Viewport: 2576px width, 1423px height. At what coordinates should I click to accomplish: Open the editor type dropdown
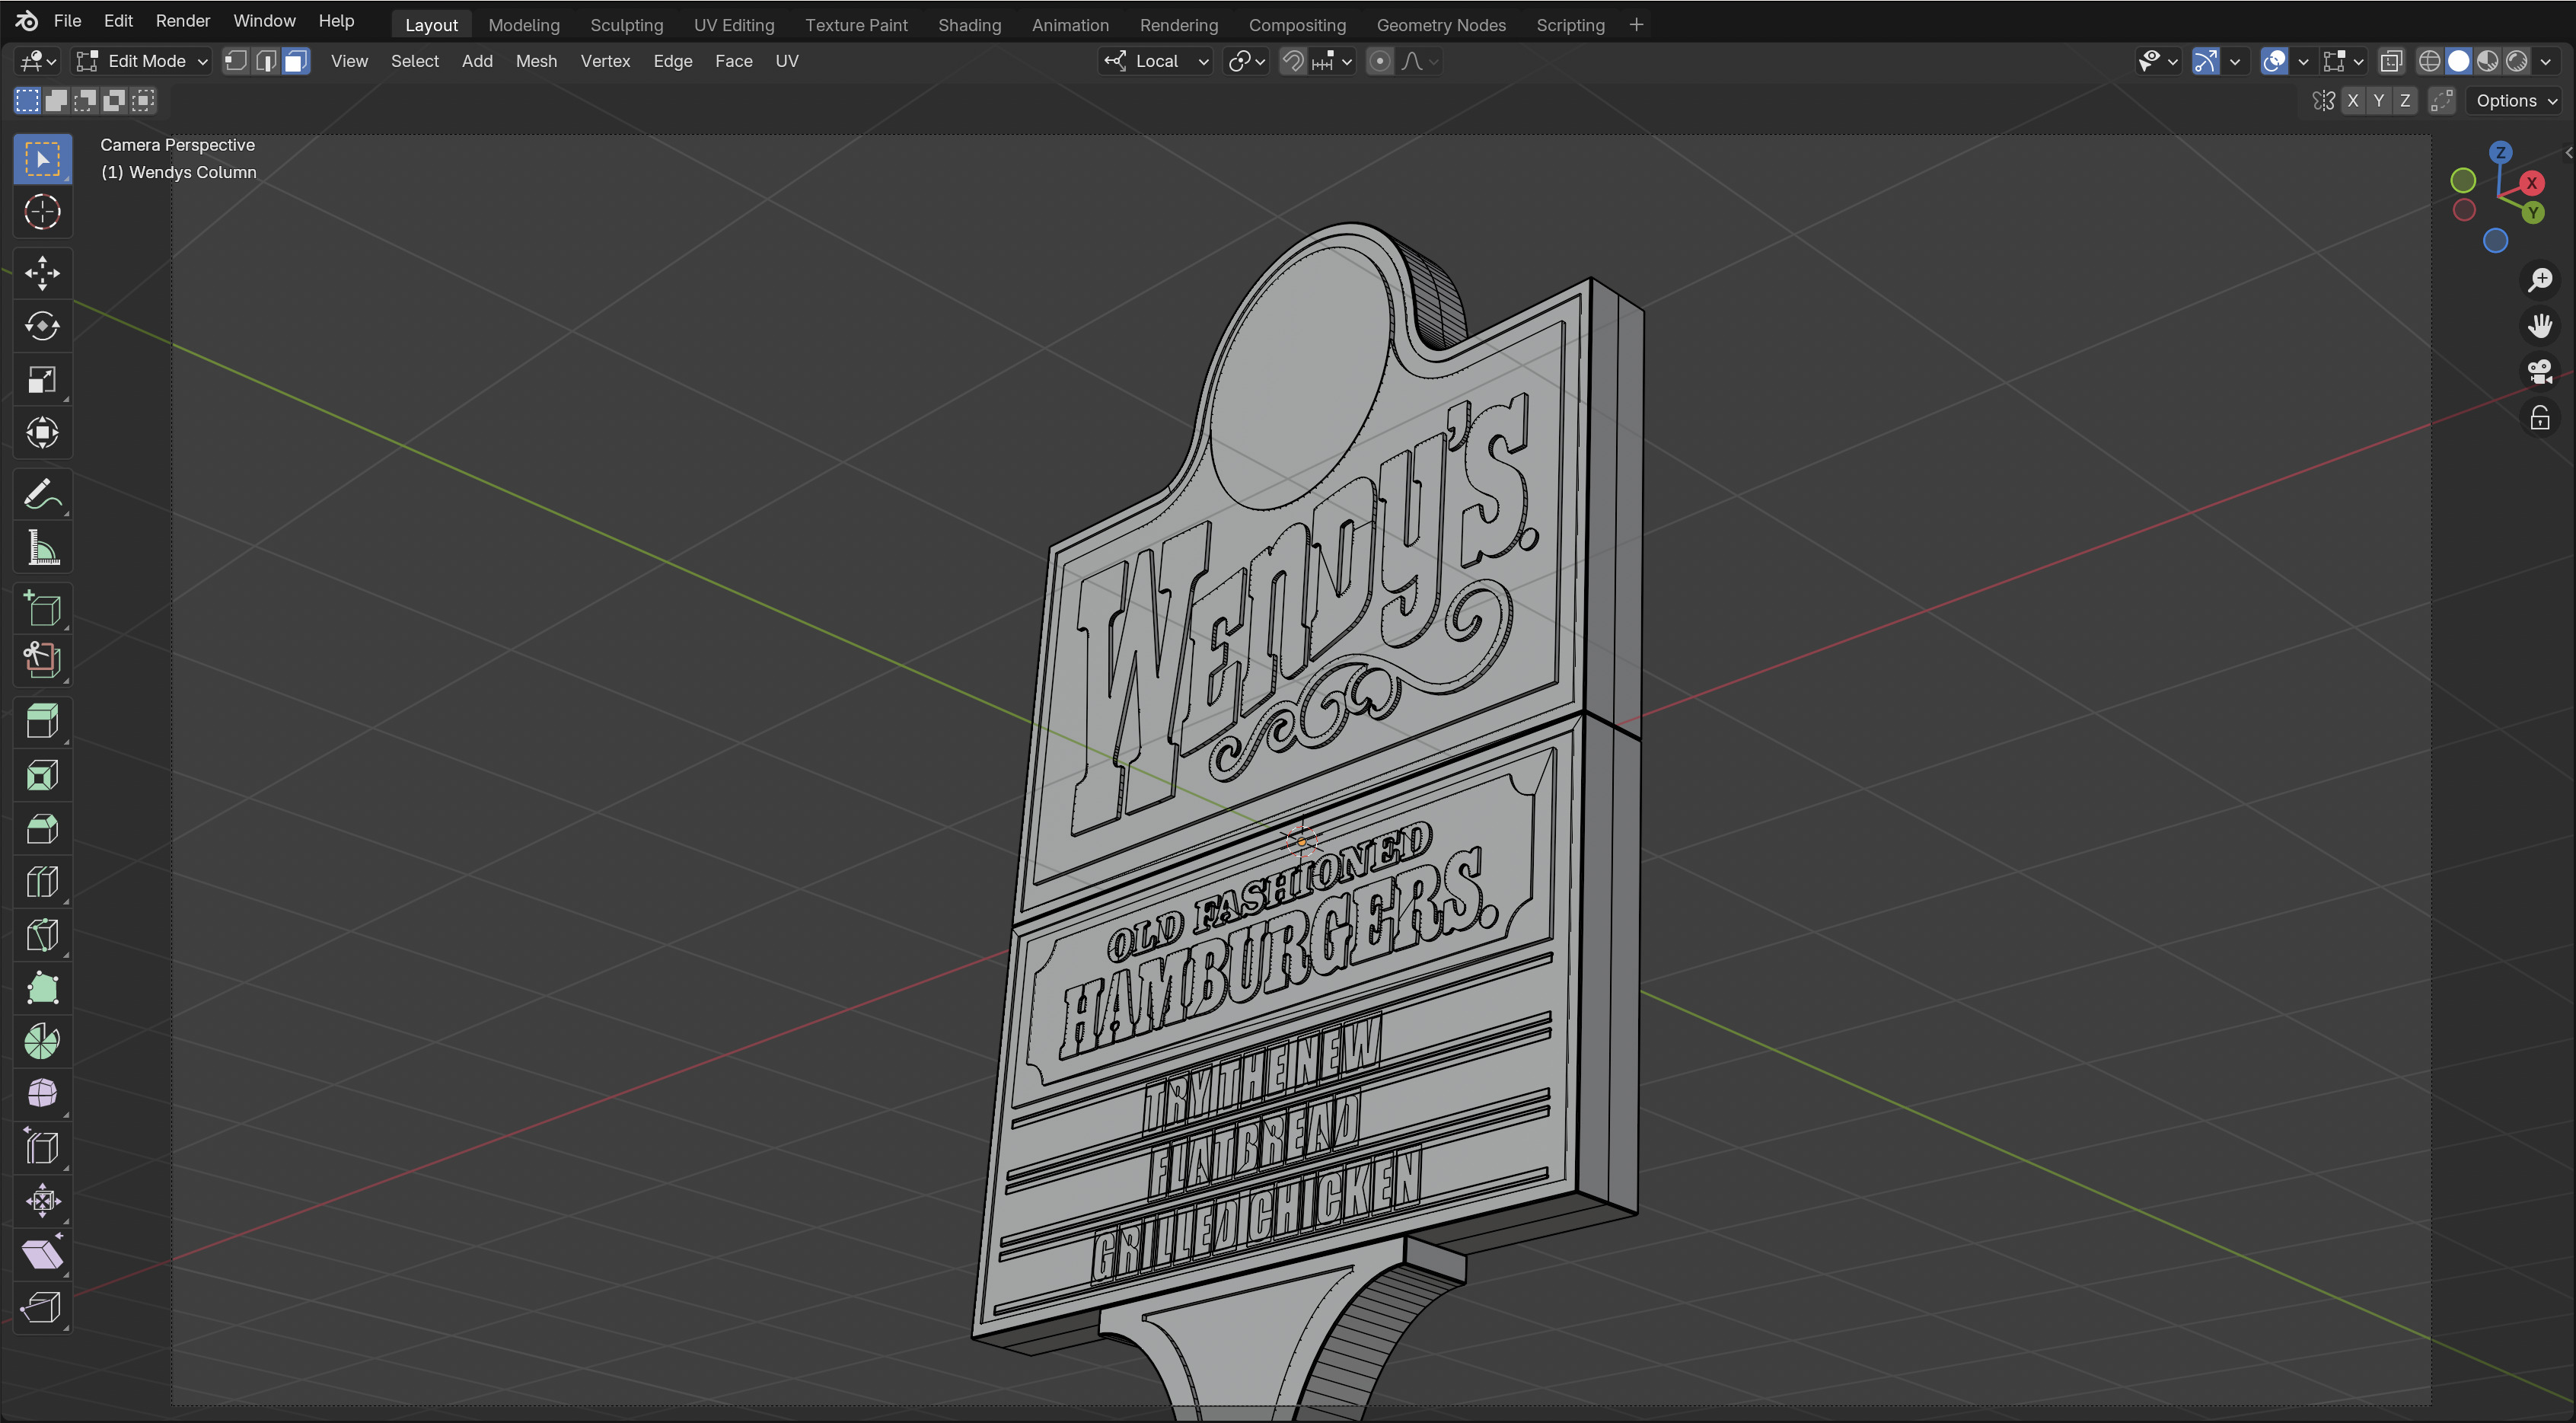pos(38,61)
